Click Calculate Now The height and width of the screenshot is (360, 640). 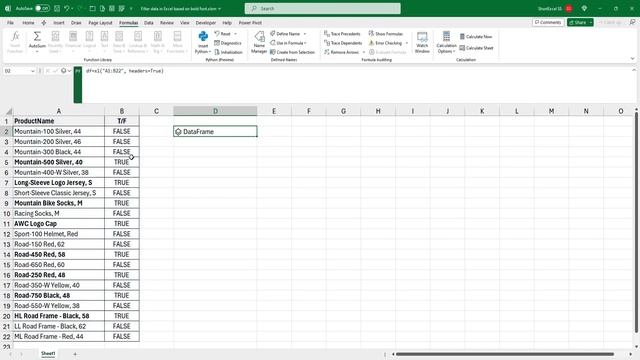[476, 37]
